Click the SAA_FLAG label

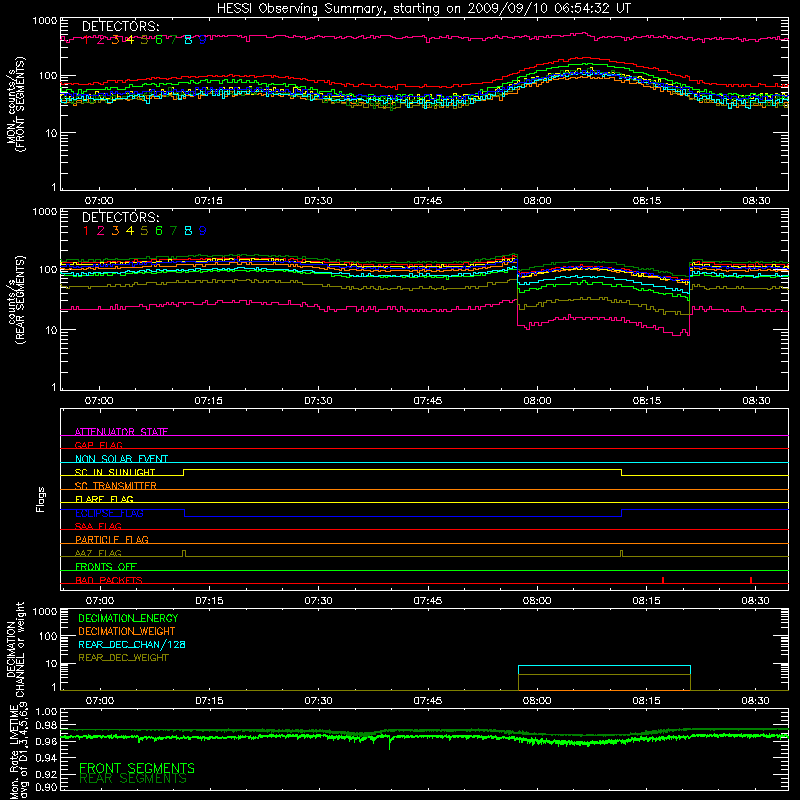coord(98,526)
